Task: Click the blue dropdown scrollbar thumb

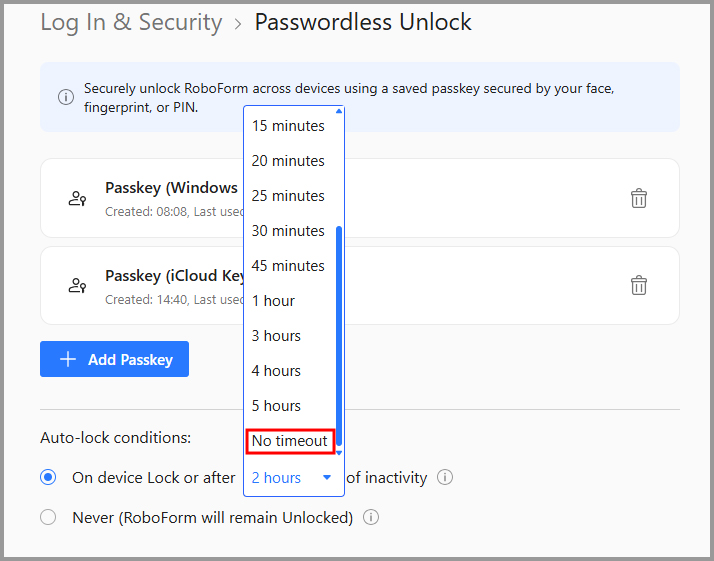Action: (338, 336)
